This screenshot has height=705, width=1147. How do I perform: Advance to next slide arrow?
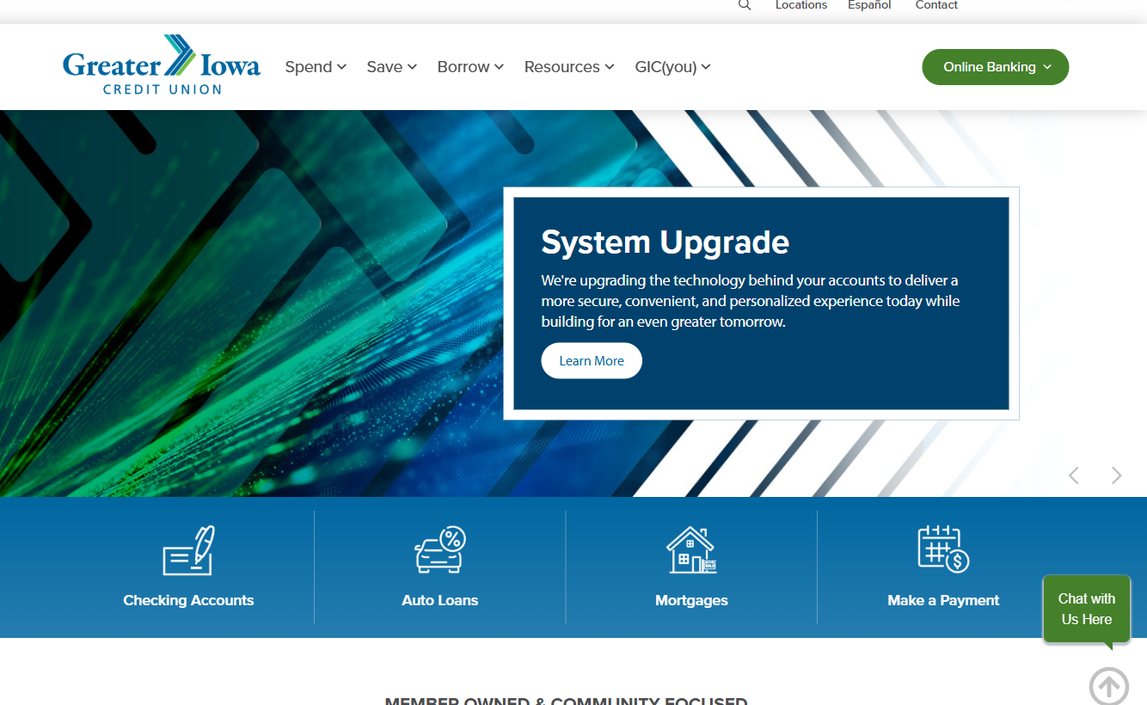1116,475
